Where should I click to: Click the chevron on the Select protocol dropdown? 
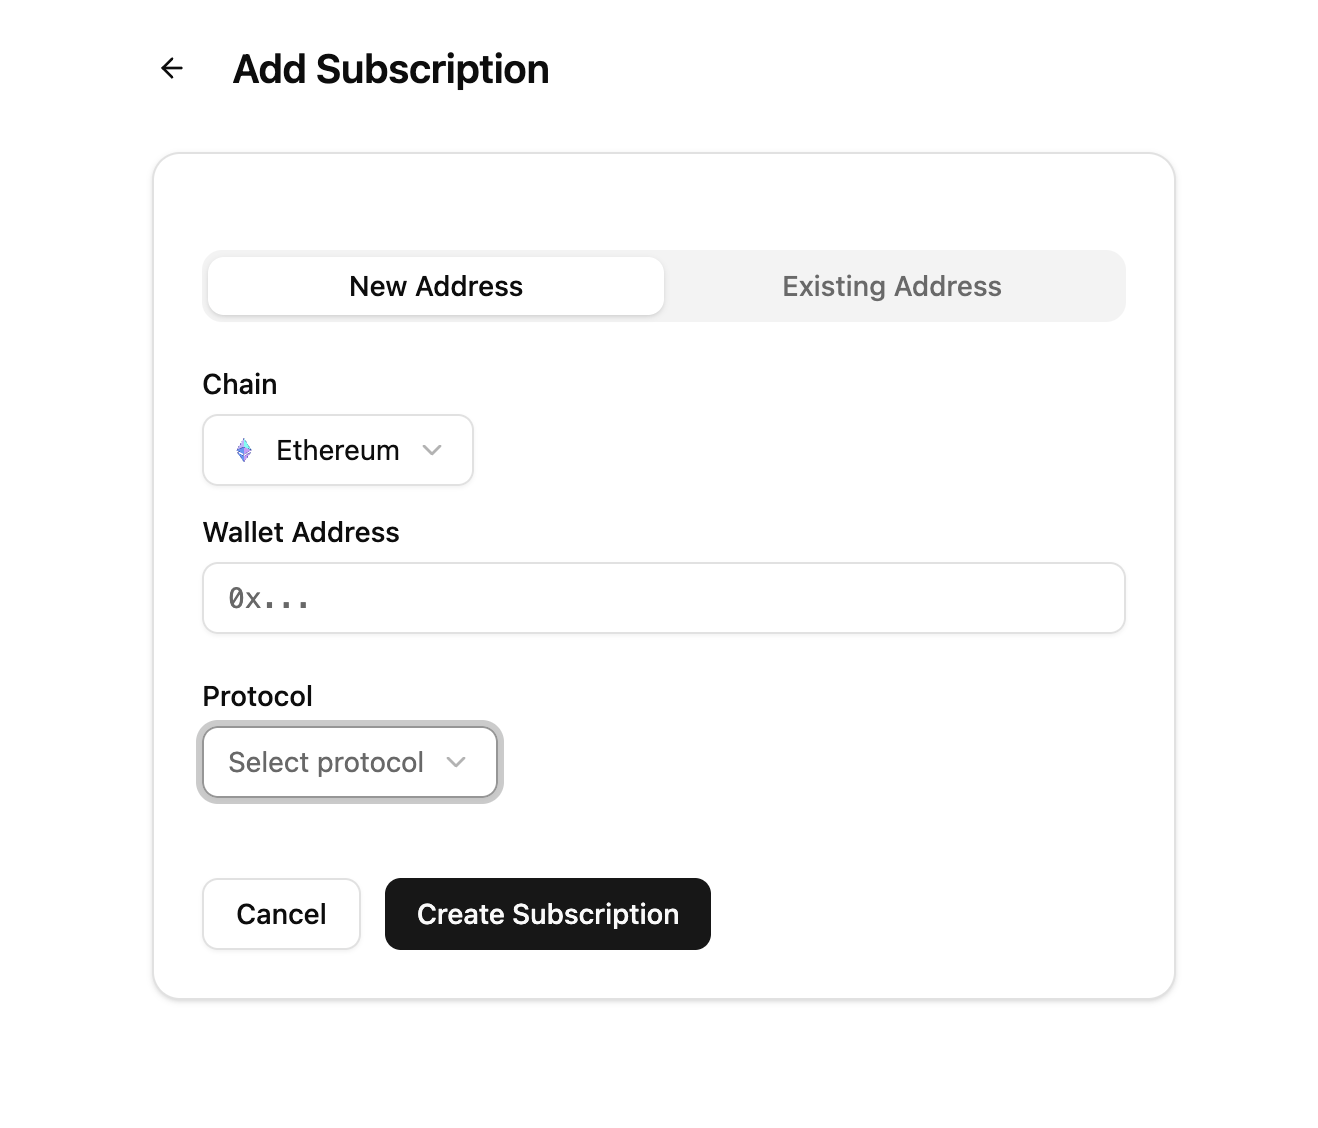click(458, 762)
